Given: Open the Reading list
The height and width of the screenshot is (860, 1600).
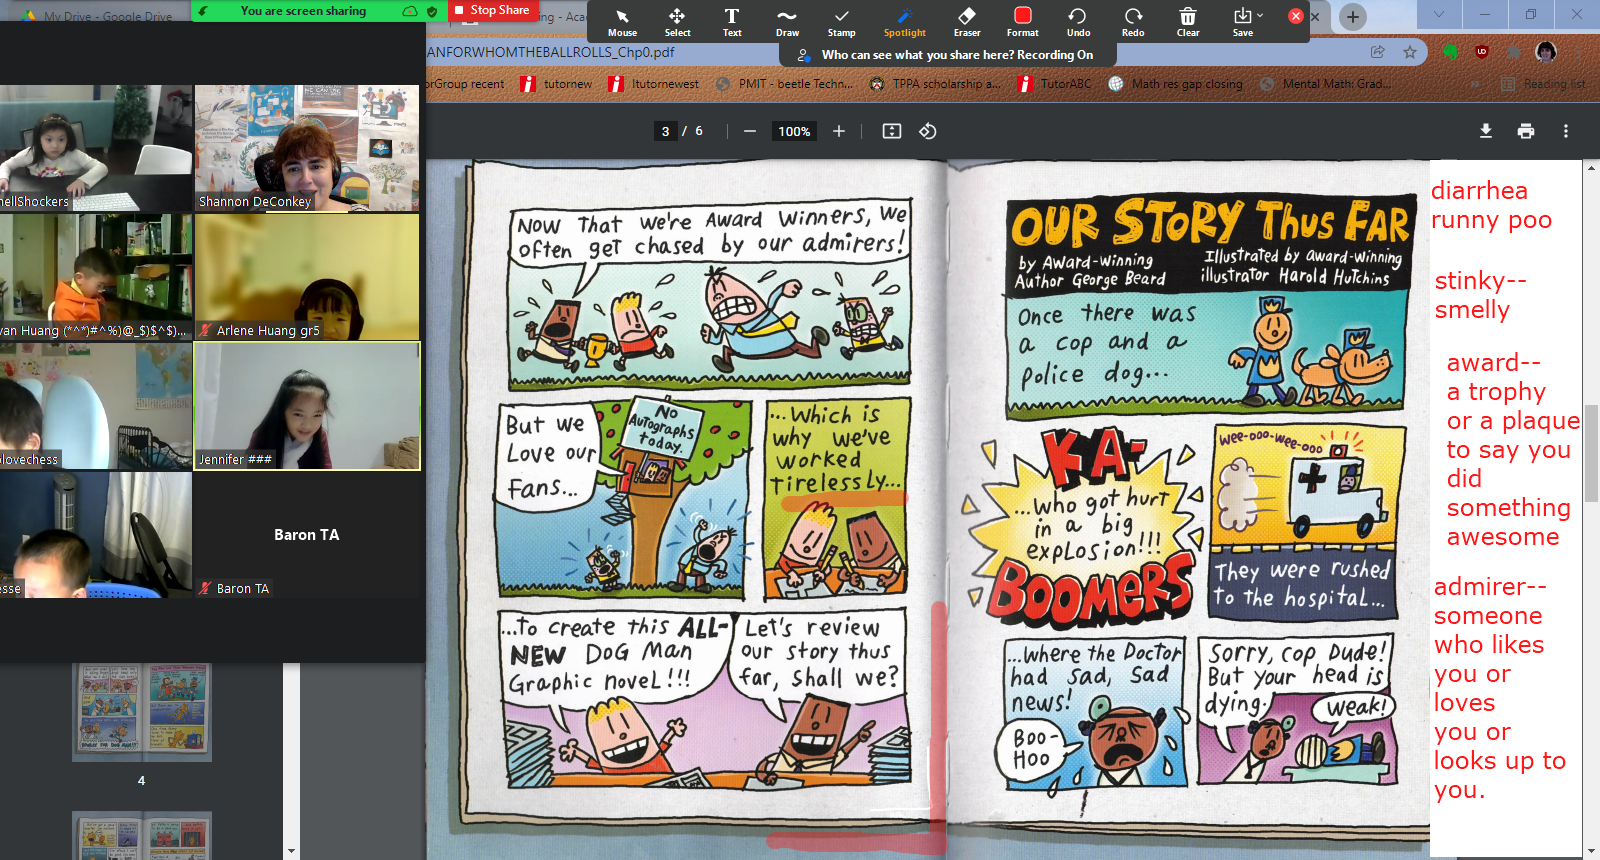Looking at the screenshot, I should [1544, 84].
